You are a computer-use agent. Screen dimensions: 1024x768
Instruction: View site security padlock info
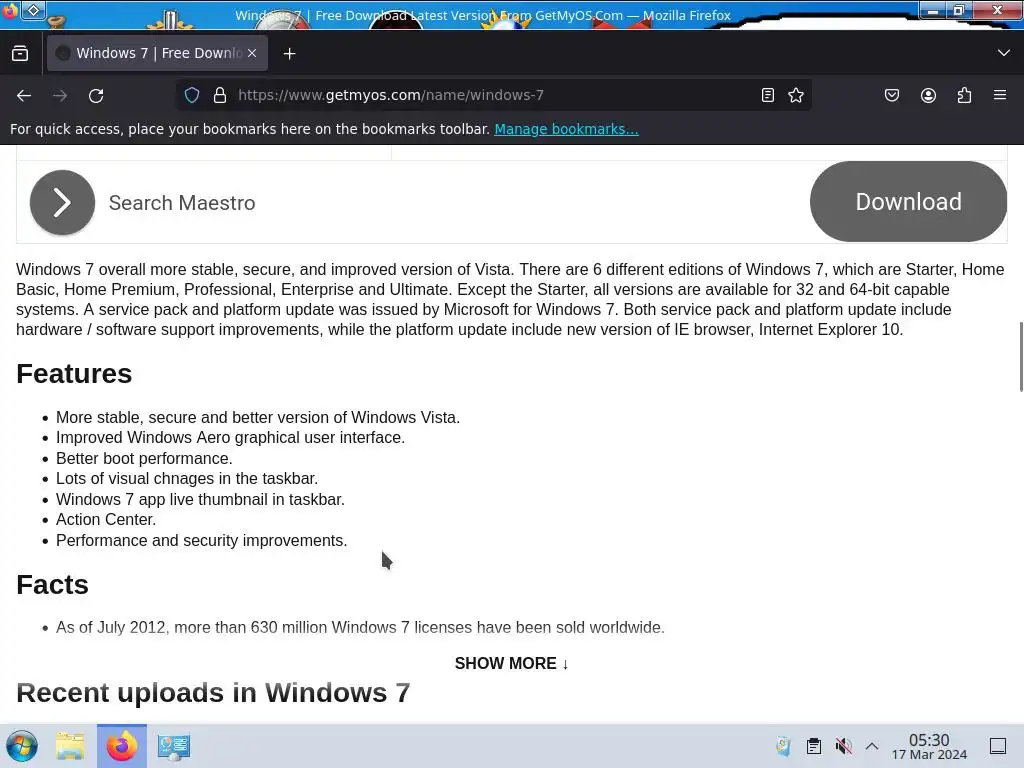click(220, 95)
